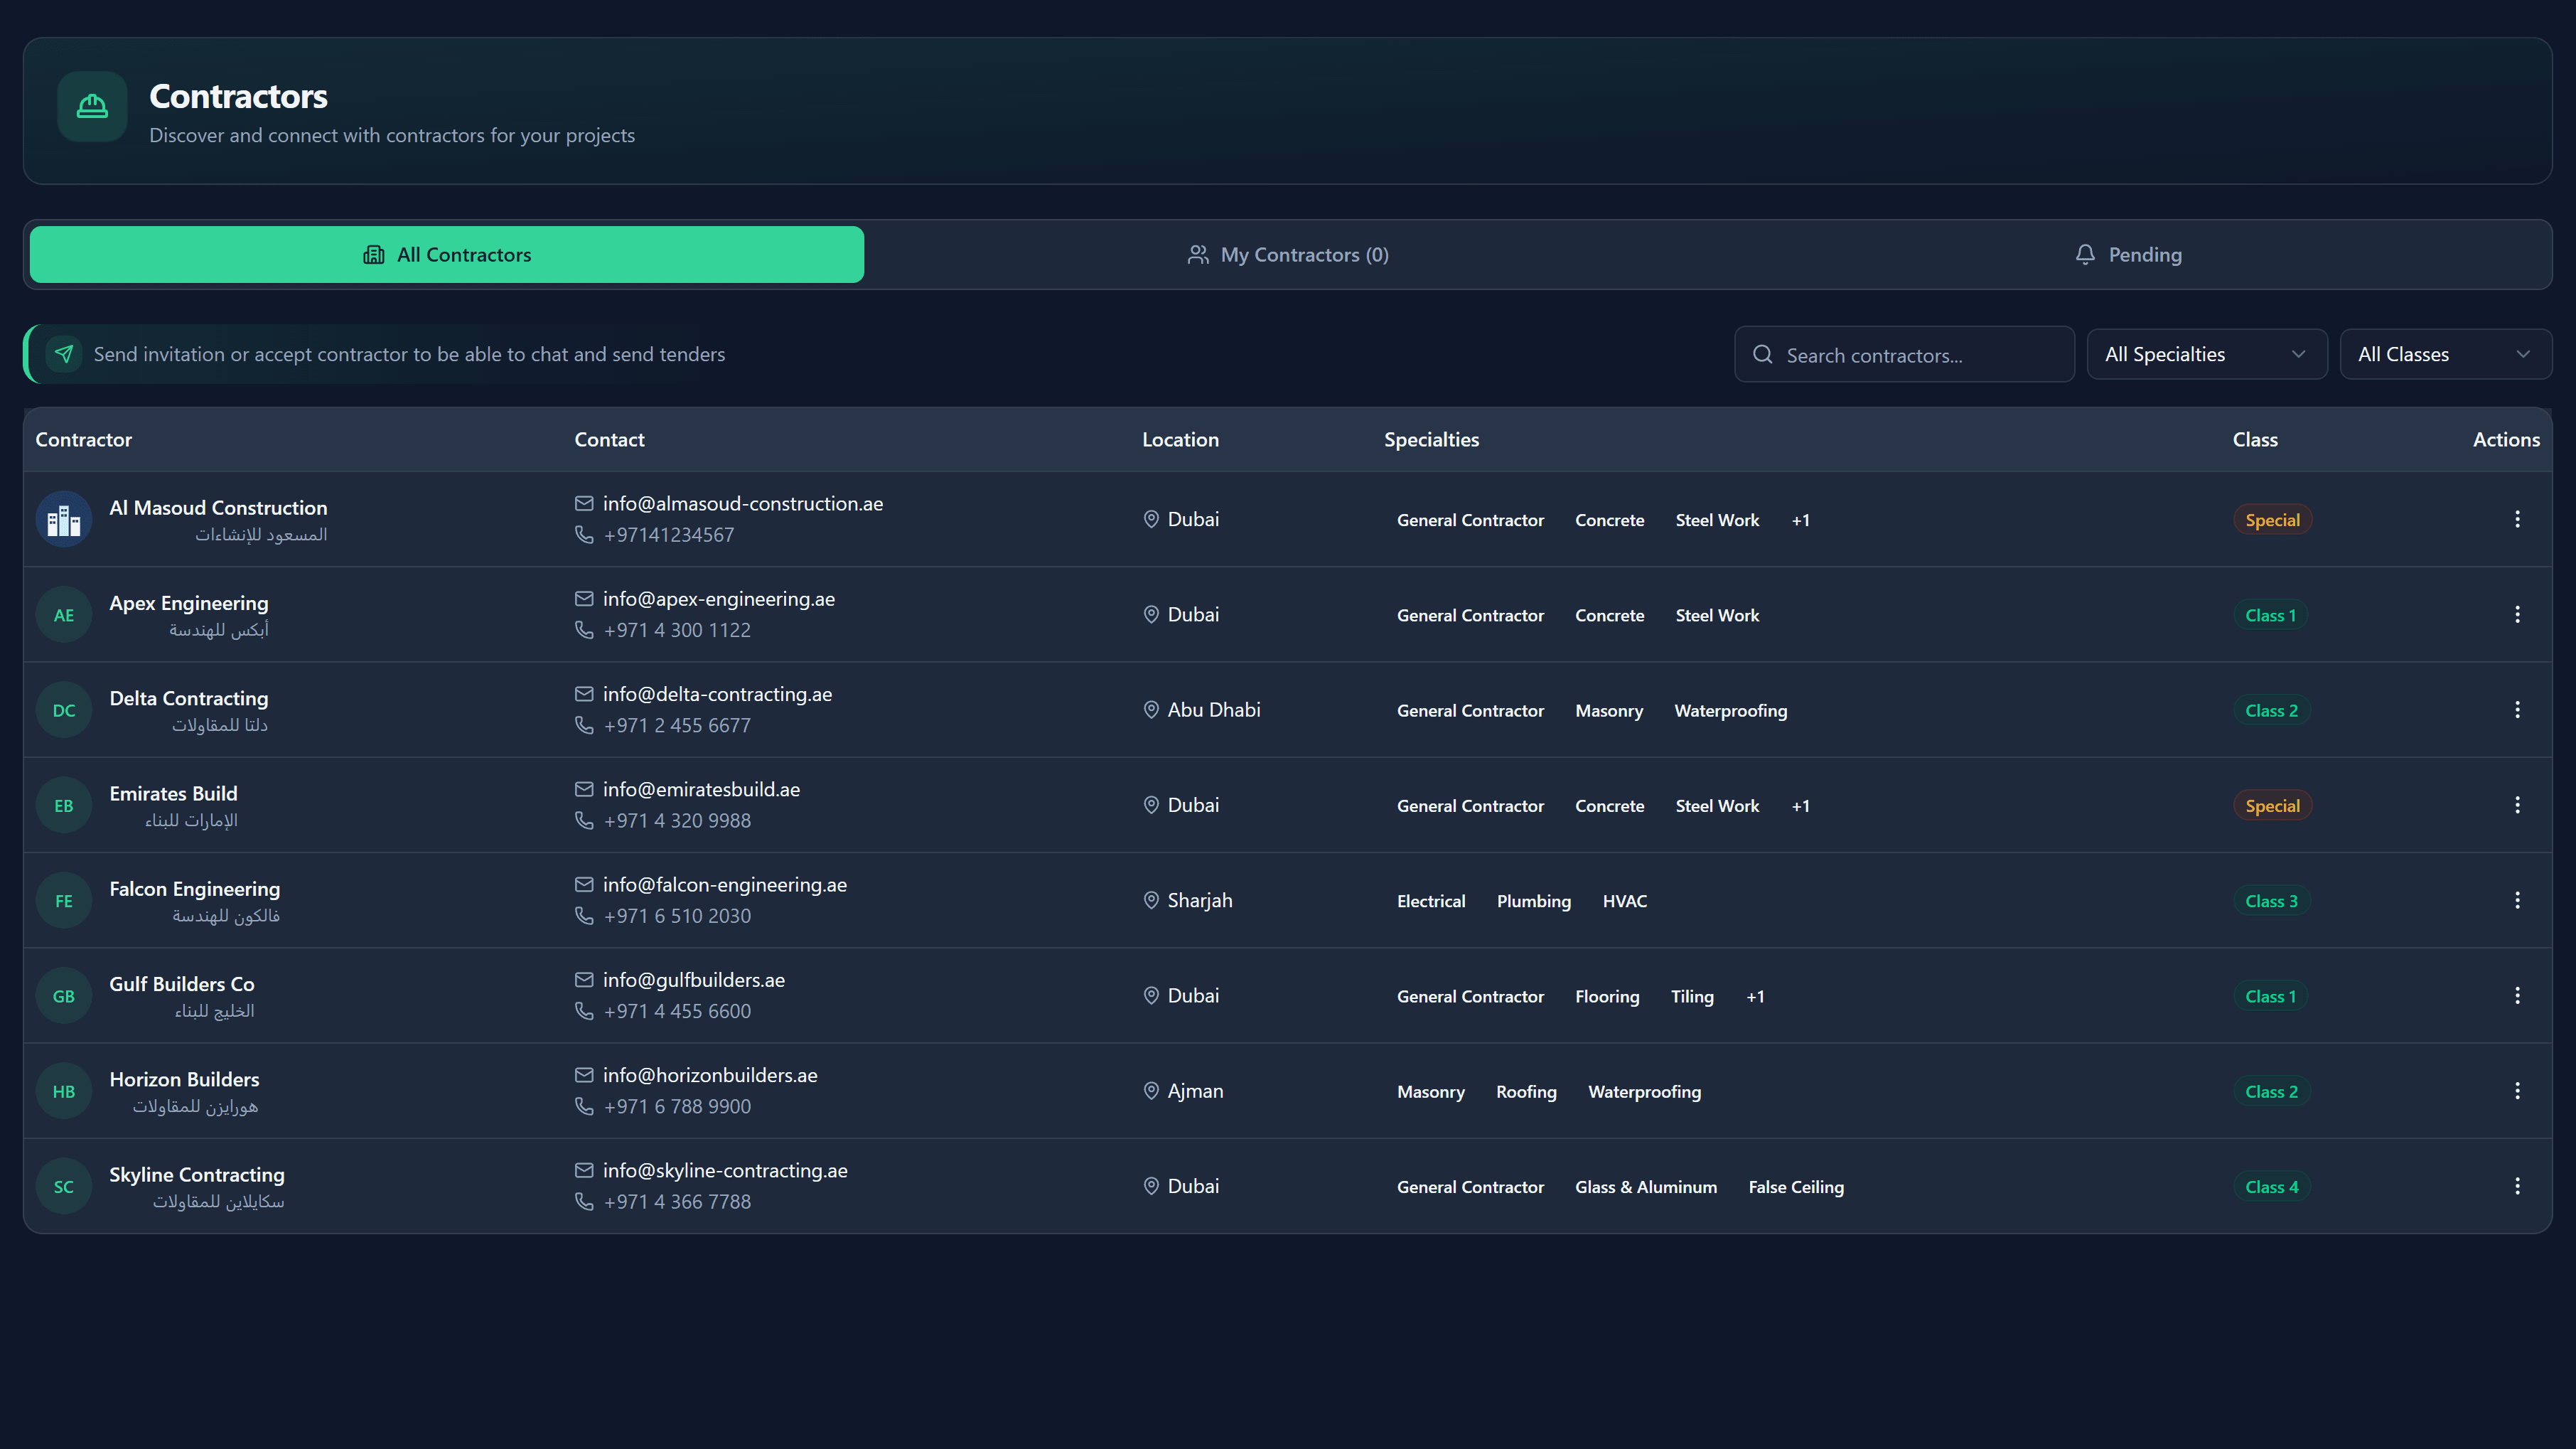Click Roofing specialty tag for Horizon Builders

[1526, 1092]
